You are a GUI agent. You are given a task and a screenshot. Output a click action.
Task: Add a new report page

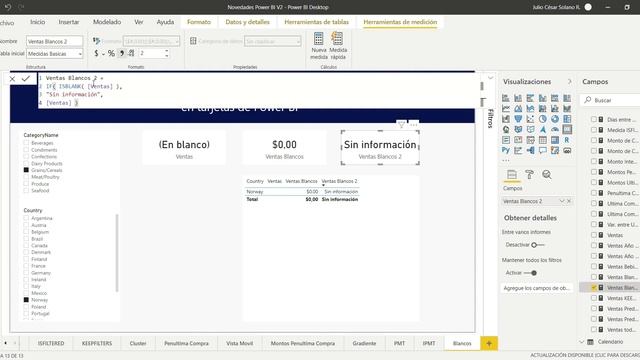tap(489, 343)
